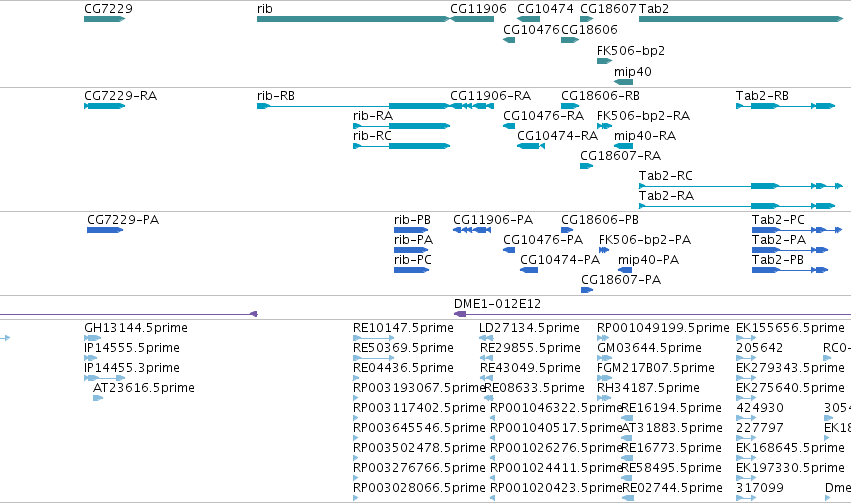
Task: Select the RH34187.5prime EST label
Action: point(648,388)
